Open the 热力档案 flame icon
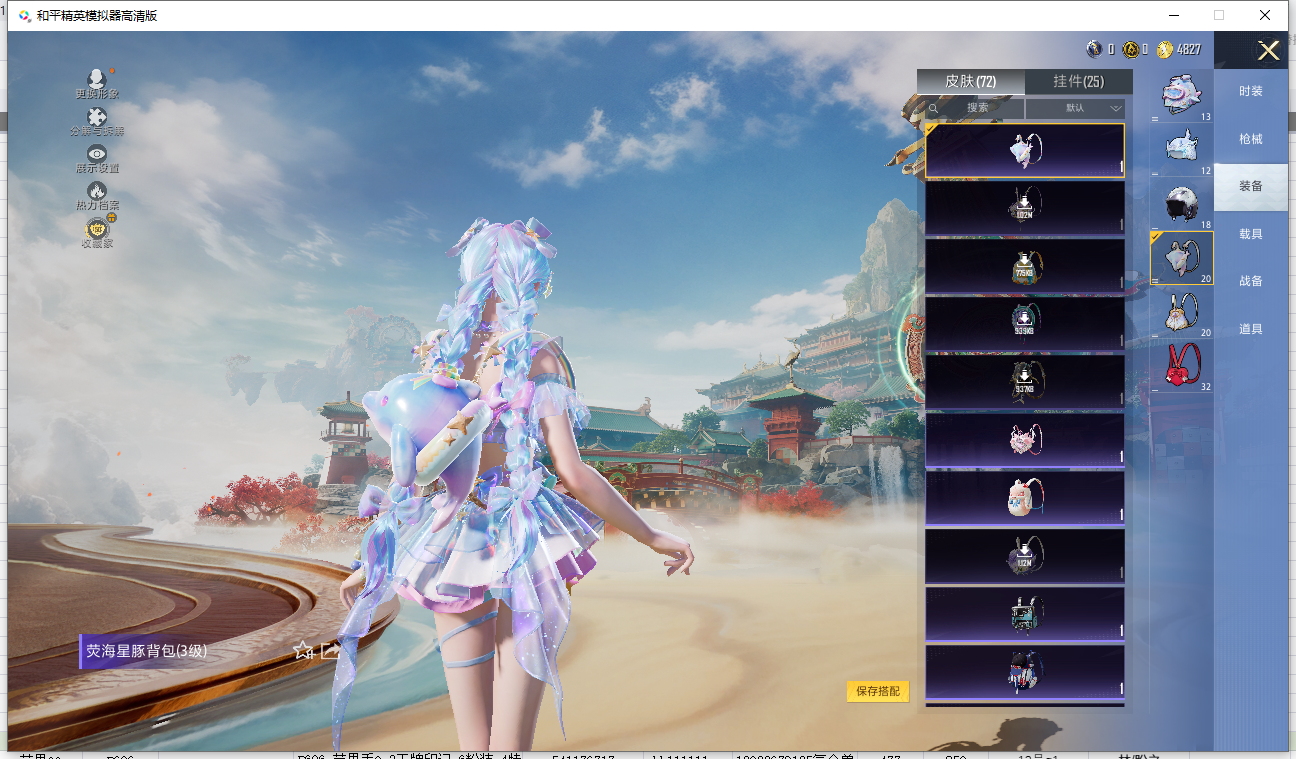The image size is (1296, 759). (x=97, y=190)
